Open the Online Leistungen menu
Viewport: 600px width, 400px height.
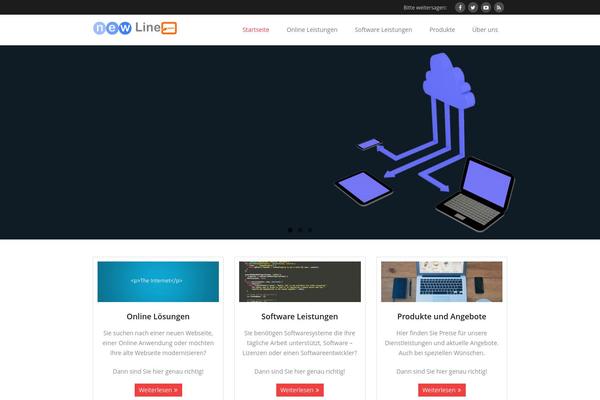point(312,29)
